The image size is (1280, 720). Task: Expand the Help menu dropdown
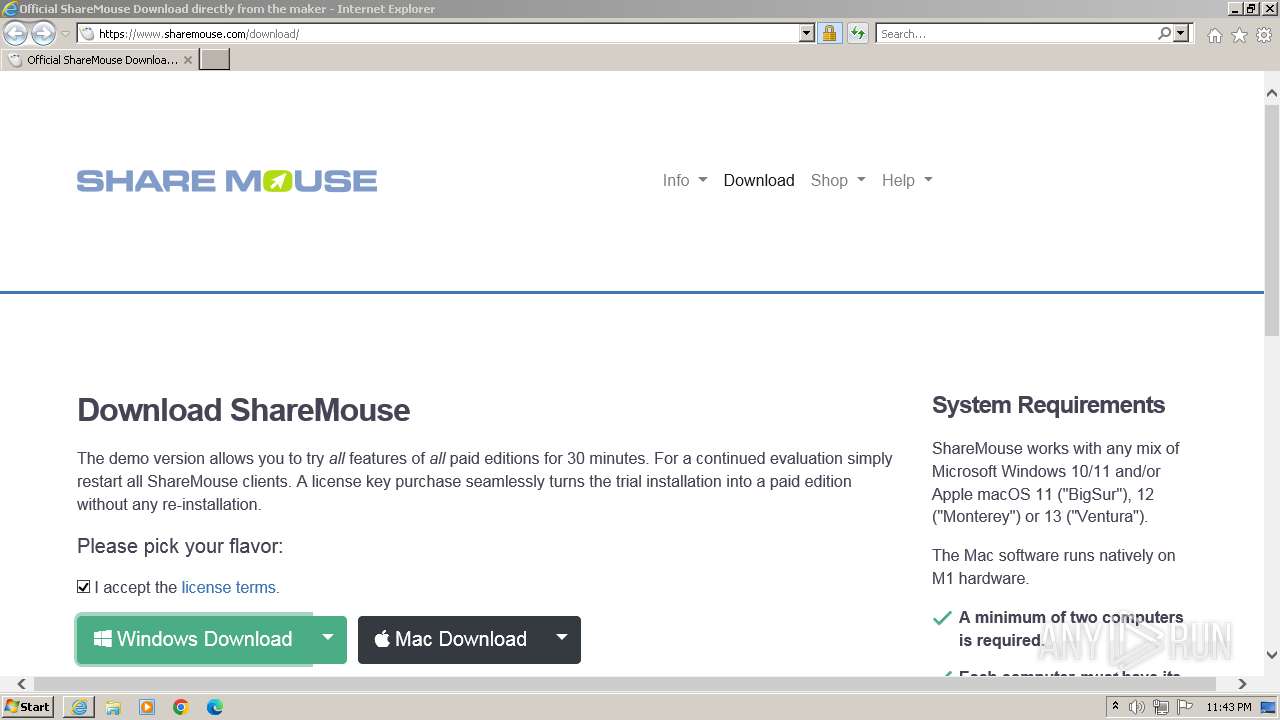pyautogui.click(x=907, y=180)
